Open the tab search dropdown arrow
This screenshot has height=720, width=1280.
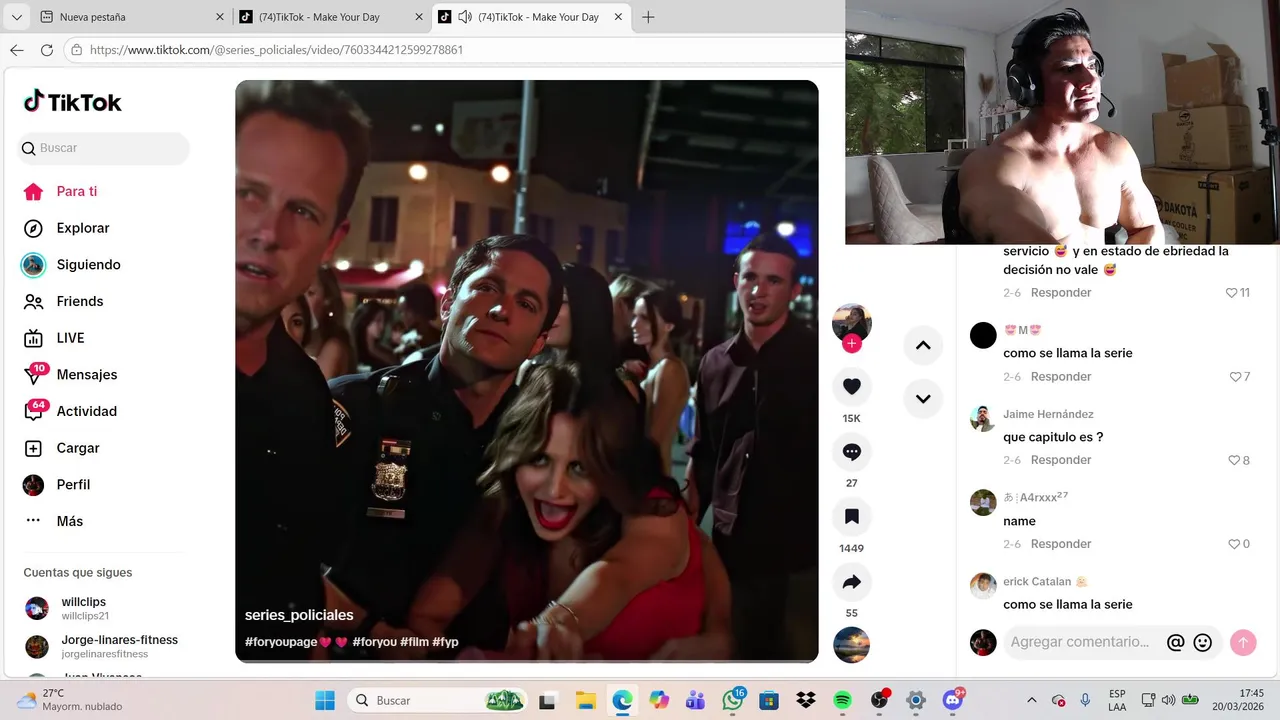point(16,17)
